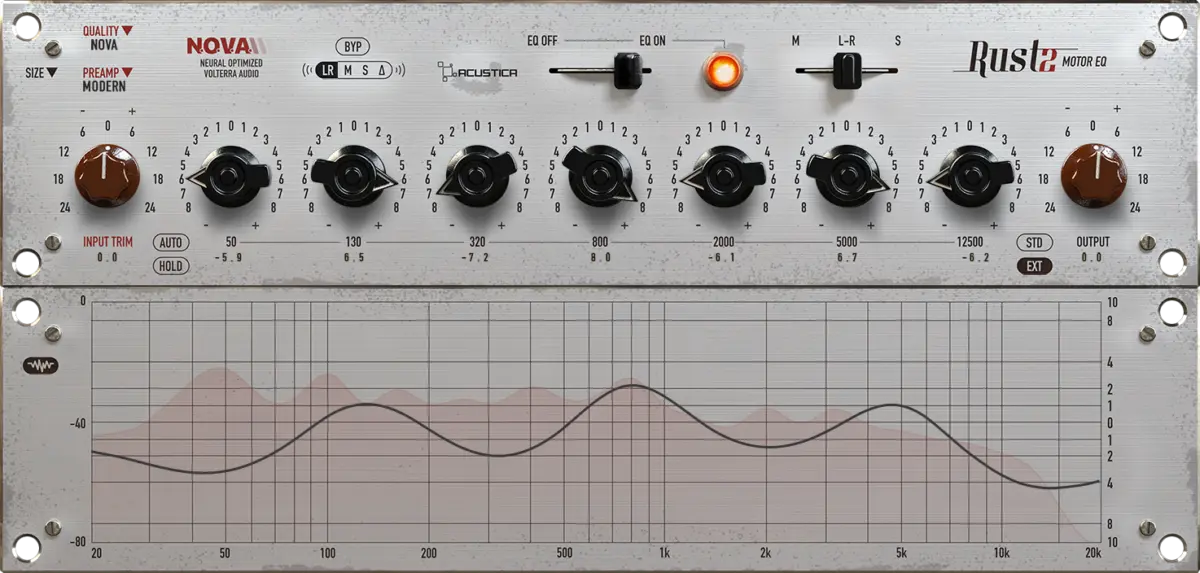Image resolution: width=1200 pixels, height=573 pixels.
Task: Toggle the BYP bypass button
Action: click(352, 47)
